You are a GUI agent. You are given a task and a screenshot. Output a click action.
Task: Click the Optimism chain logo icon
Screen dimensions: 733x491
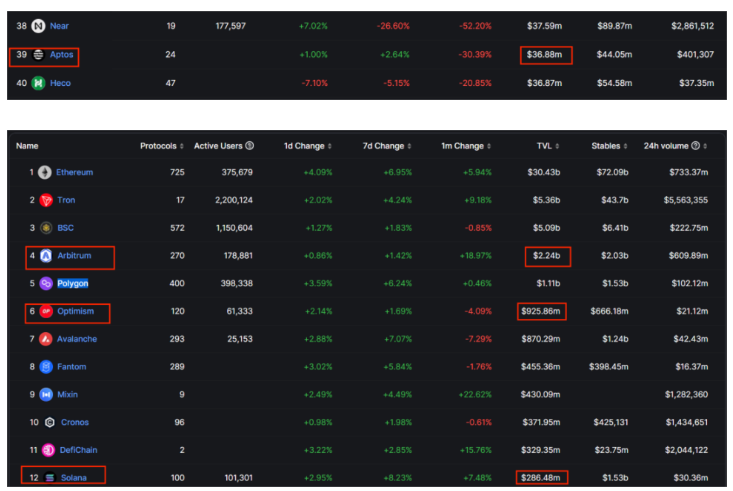point(46,311)
